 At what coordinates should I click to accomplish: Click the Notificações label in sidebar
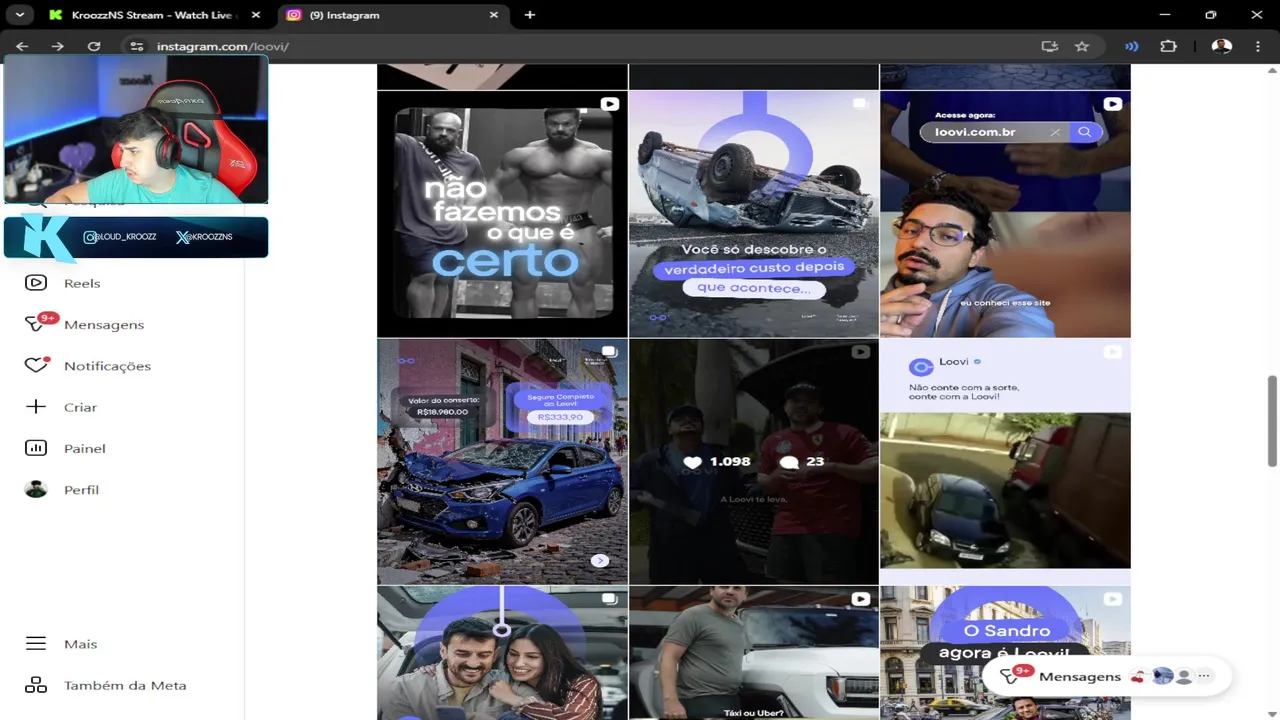tap(107, 366)
